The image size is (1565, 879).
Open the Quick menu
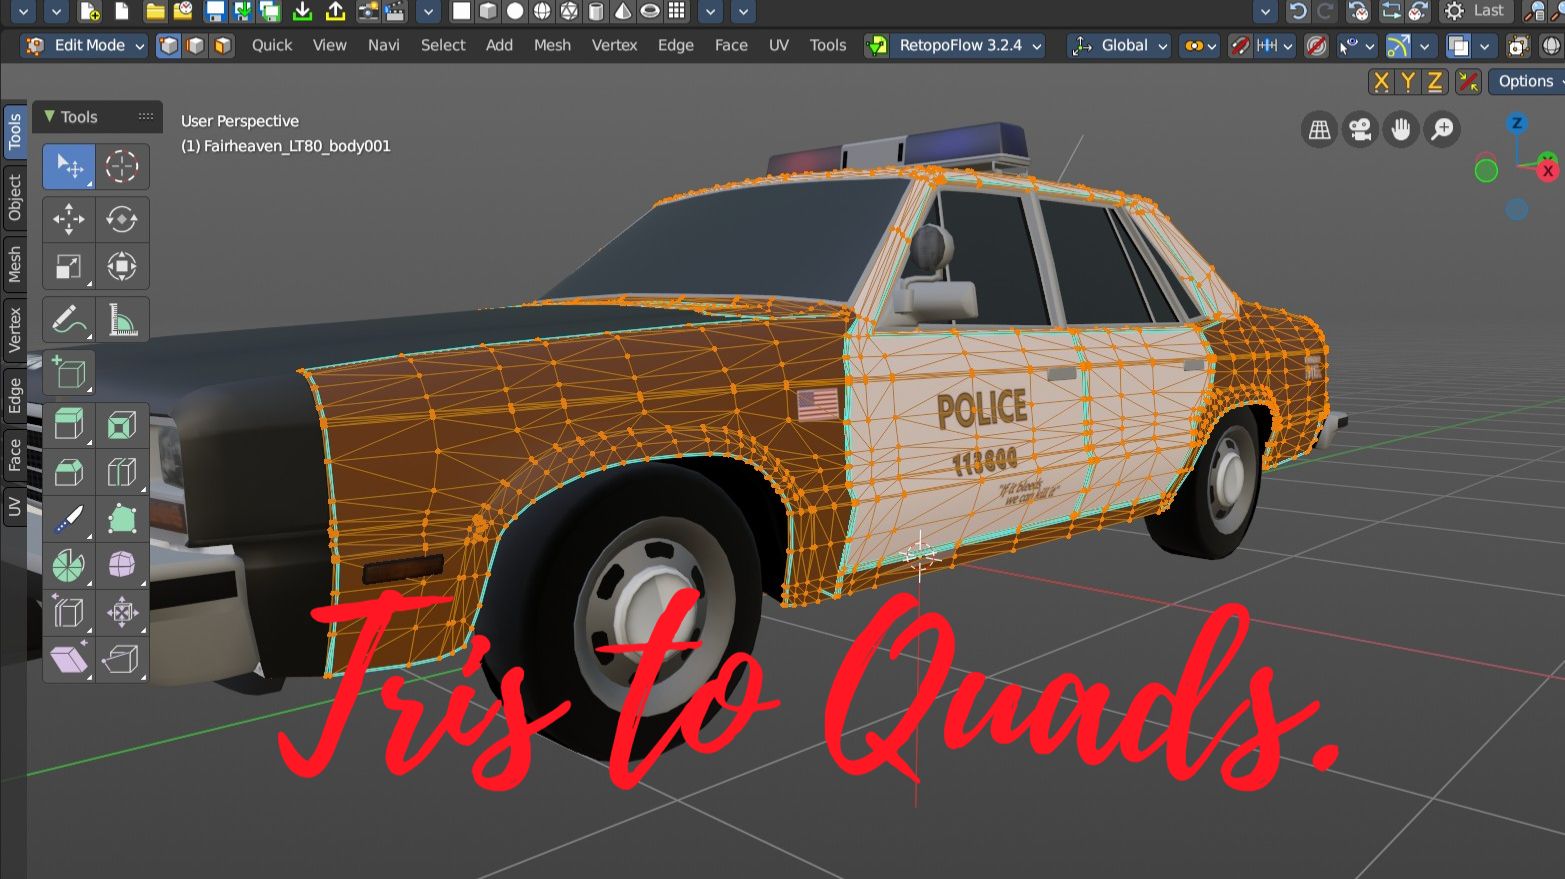pyautogui.click(x=272, y=46)
